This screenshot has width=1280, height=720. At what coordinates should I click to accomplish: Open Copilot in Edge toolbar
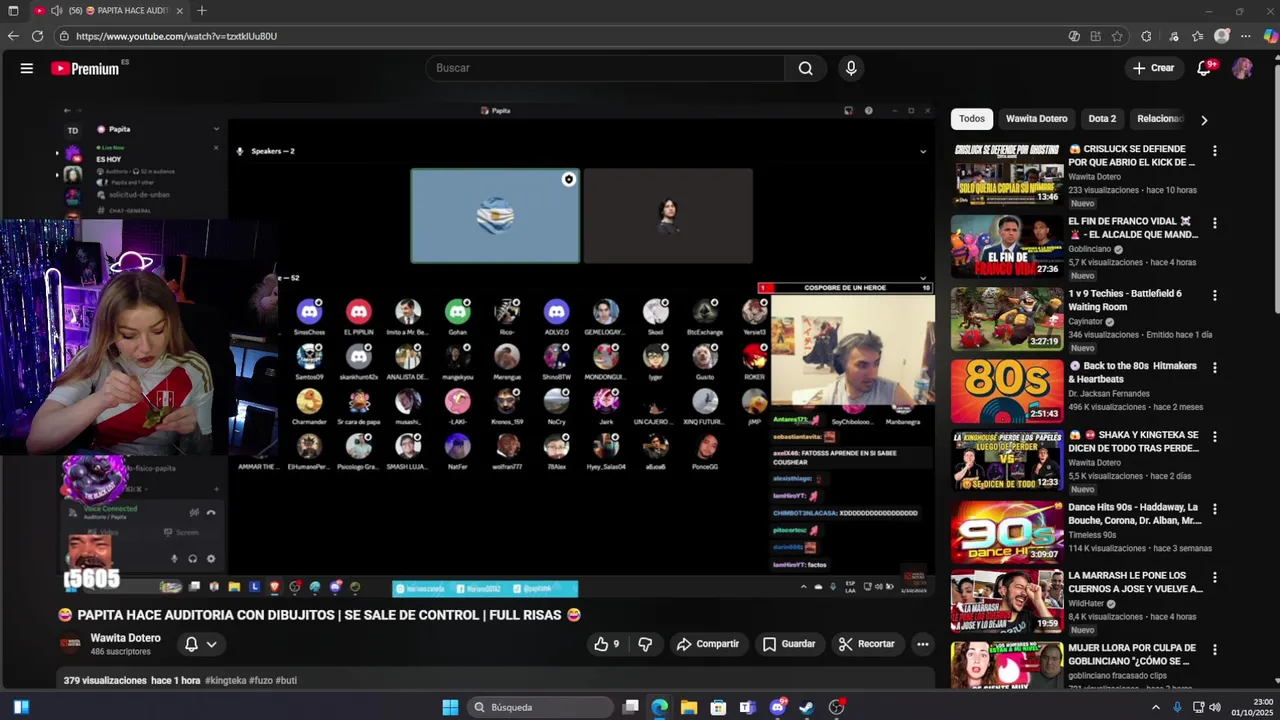(1269, 36)
